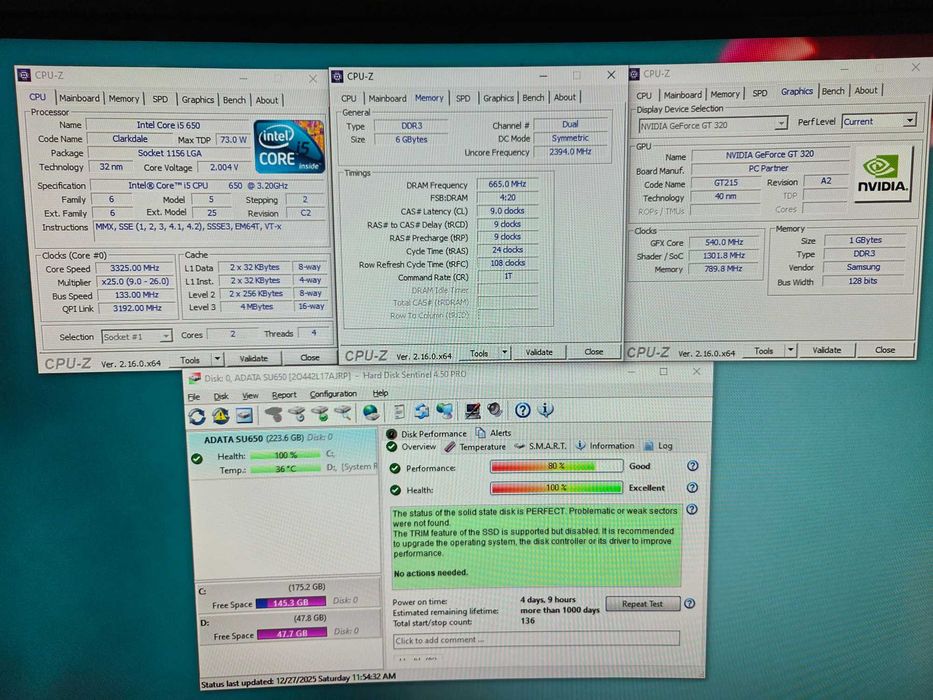Click the help icon beside Health Excellent
The image size is (933, 700).
[x=692, y=487]
